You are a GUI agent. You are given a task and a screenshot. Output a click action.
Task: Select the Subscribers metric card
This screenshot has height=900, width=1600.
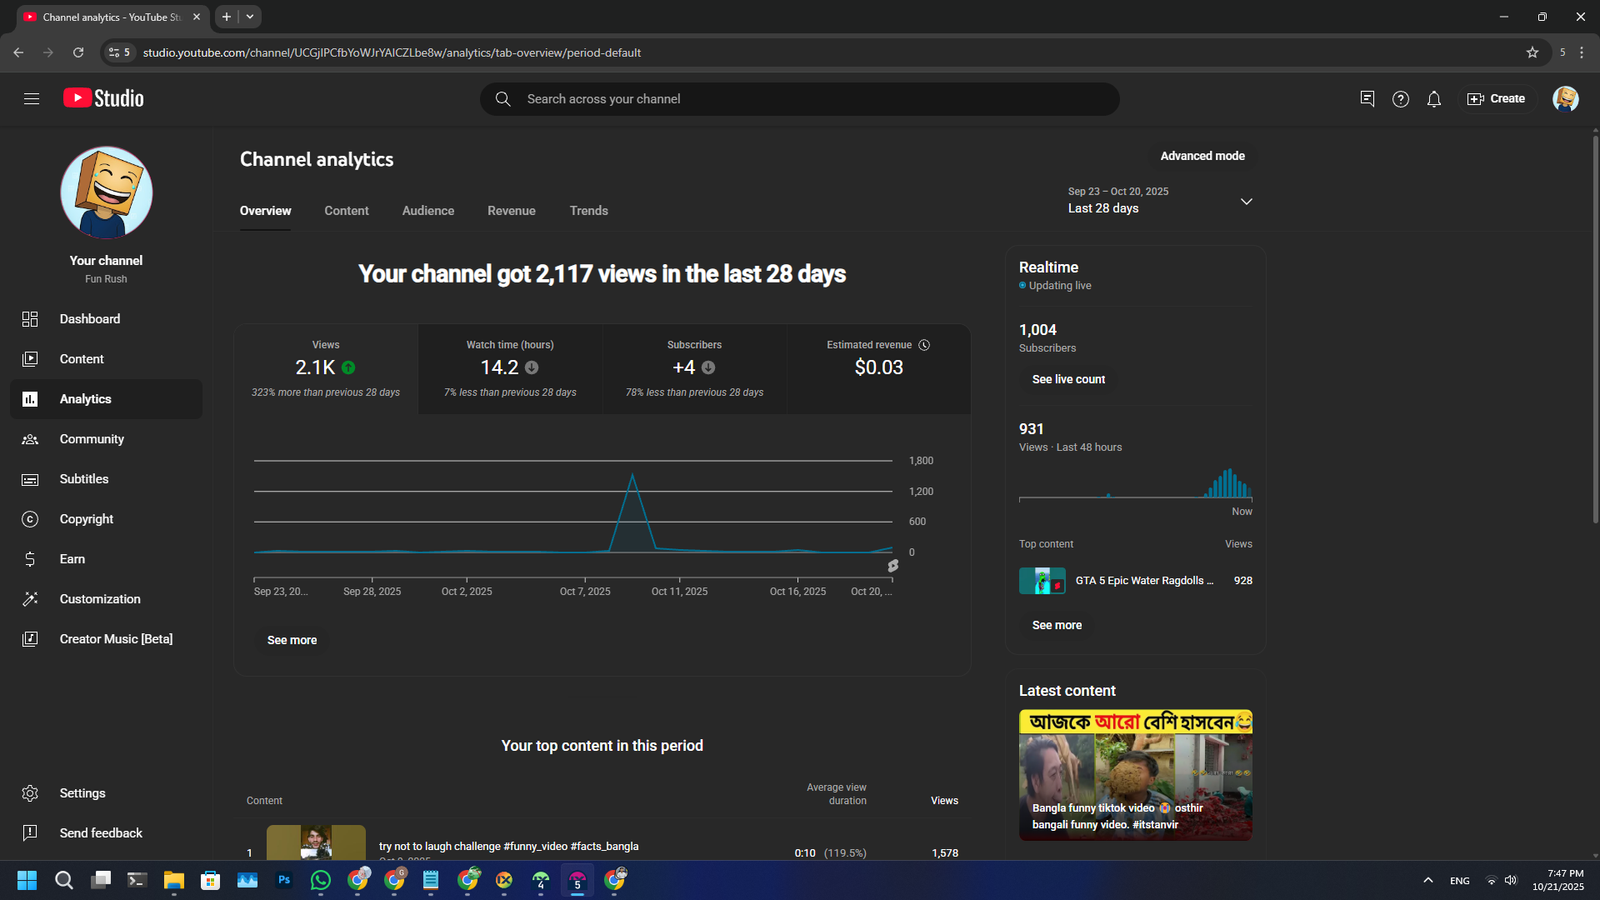(x=694, y=368)
